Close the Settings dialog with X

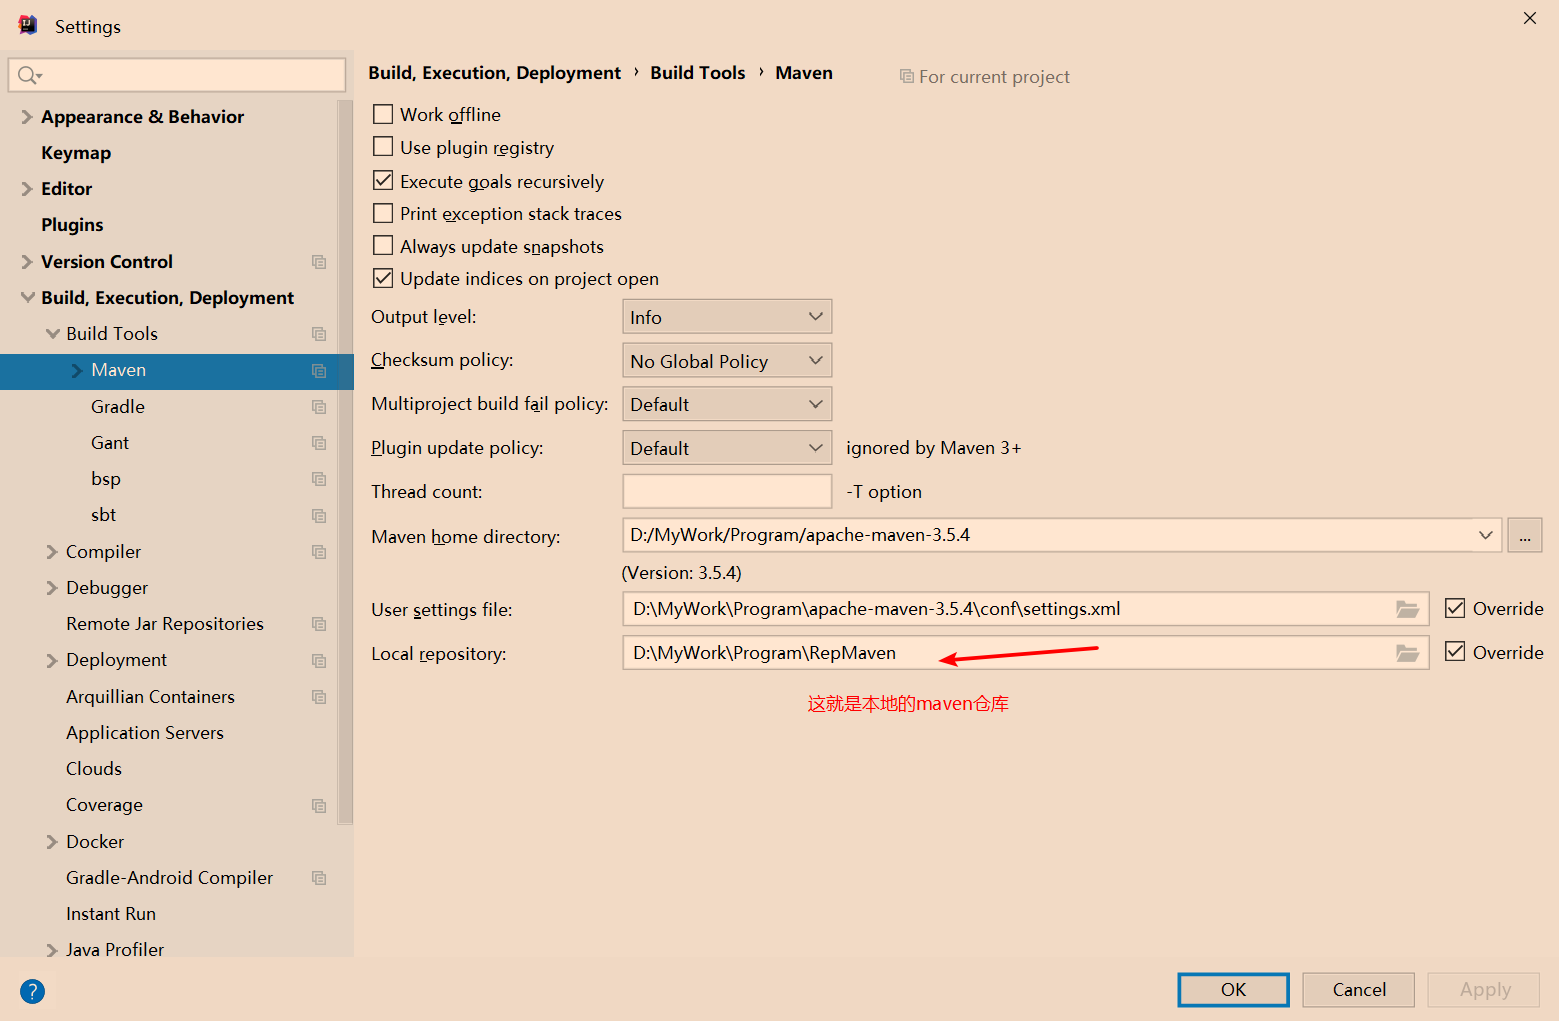click(x=1529, y=18)
